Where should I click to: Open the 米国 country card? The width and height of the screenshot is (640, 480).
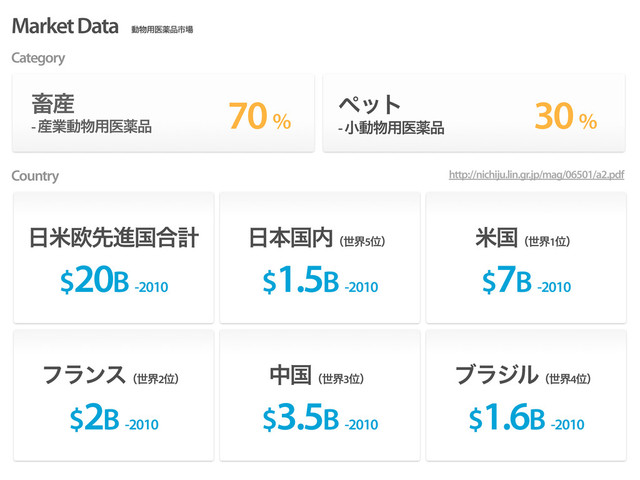526,258
